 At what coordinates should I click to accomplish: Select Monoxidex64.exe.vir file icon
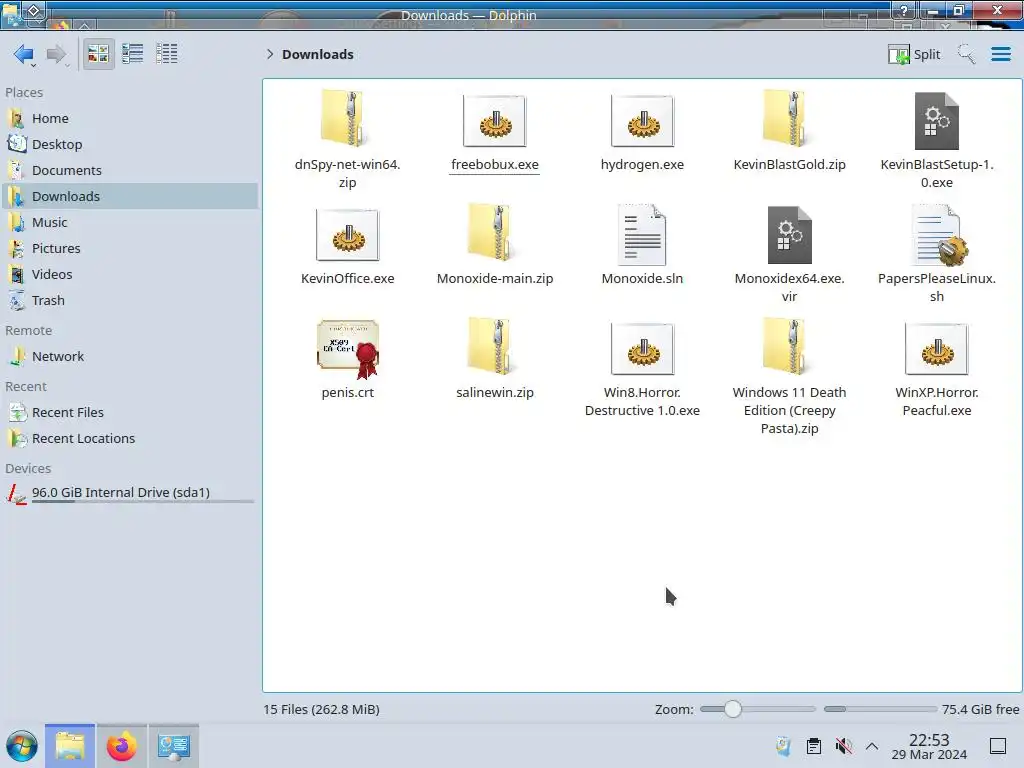click(x=790, y=235)
